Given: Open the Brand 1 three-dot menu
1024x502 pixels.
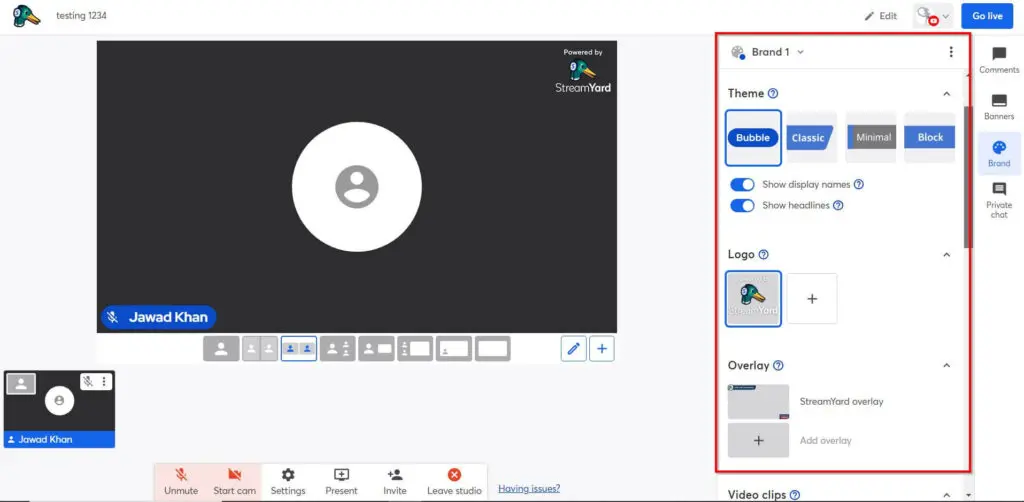Looking at the screenshot, I should 950,52.
